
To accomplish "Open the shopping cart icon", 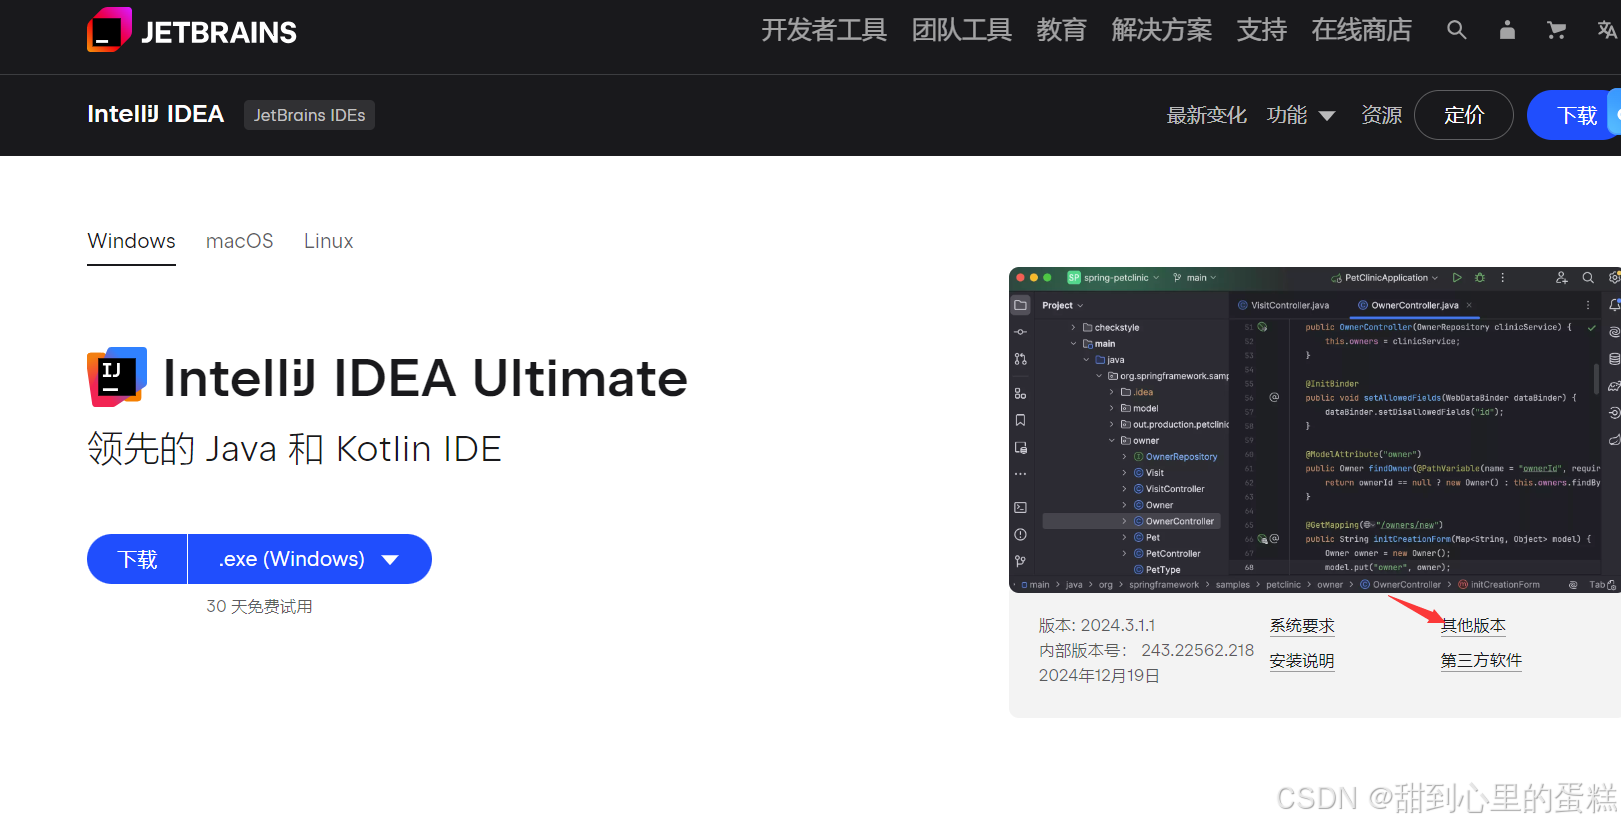I will pyautogui.click(x=1556, y=30).
